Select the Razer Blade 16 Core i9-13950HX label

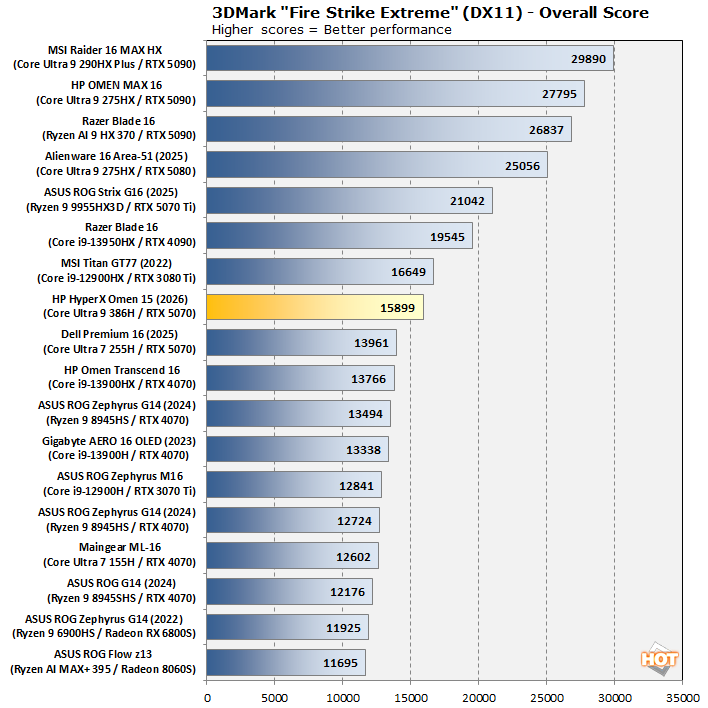121,235
